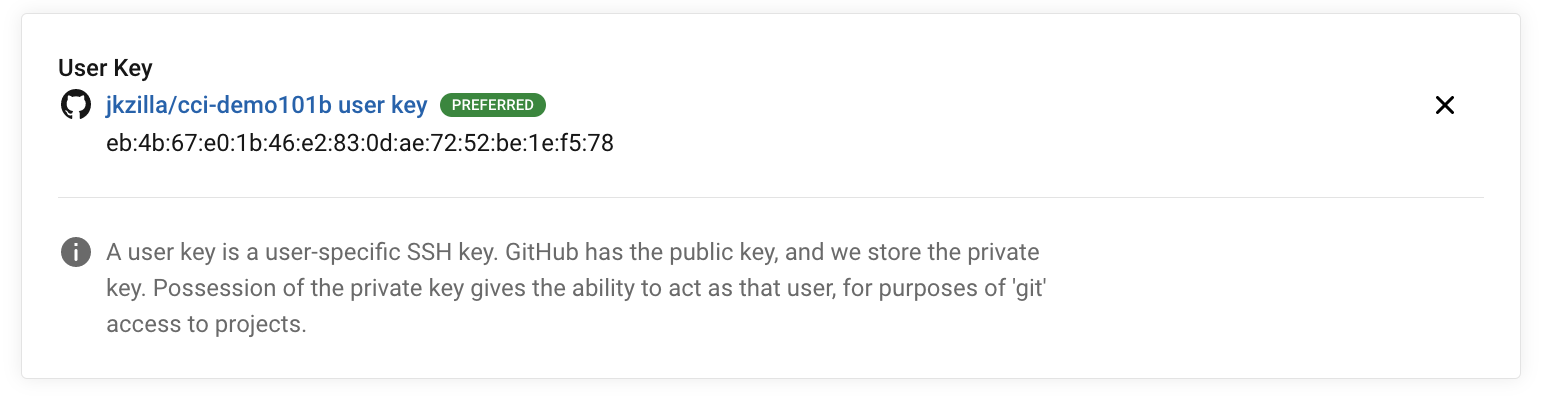Screen dimensions: 1548x396
Task: Click the info circle icon
Action: (x=76, y=252)
